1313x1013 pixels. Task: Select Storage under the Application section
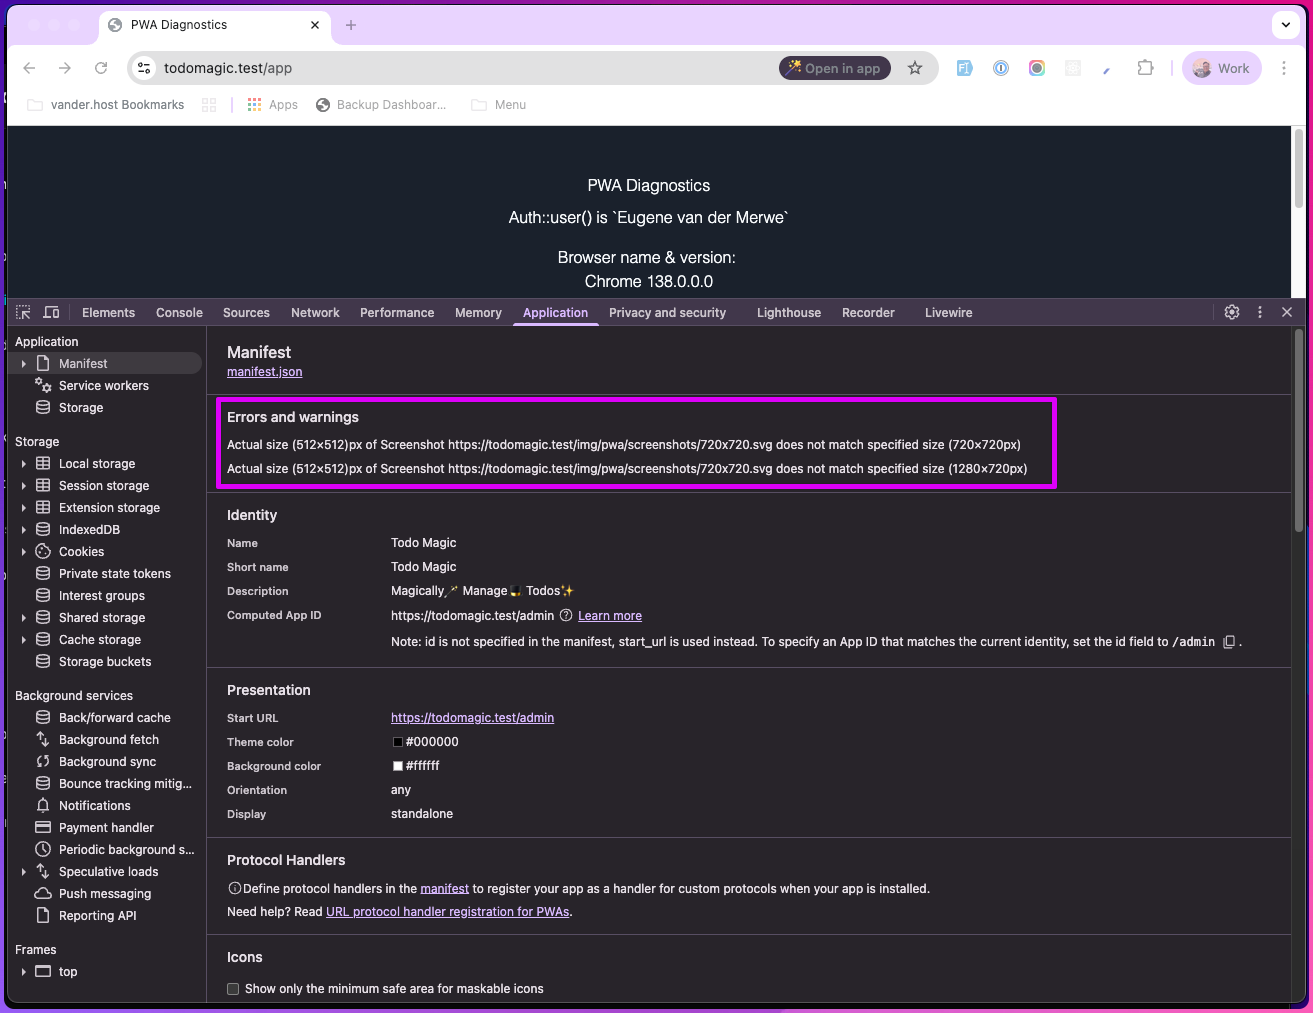[81, 408]
